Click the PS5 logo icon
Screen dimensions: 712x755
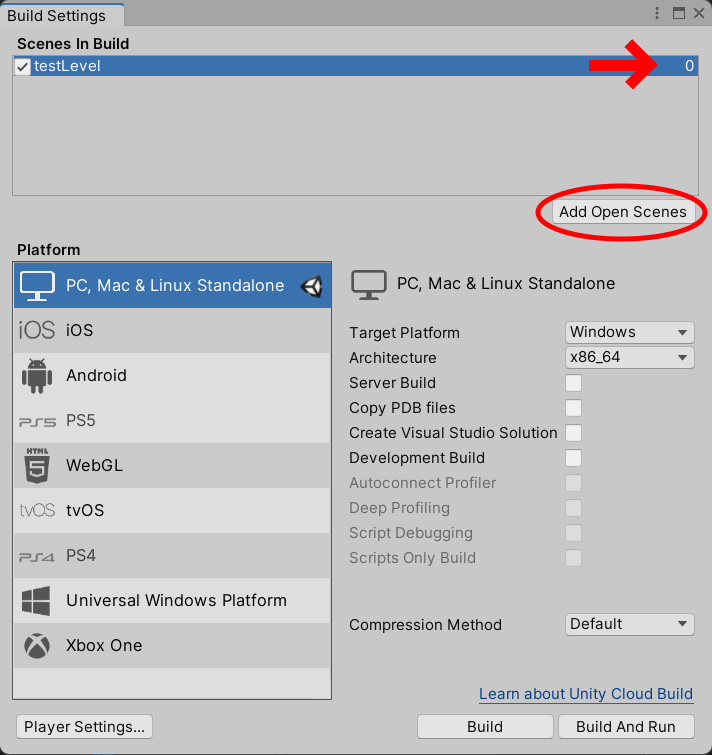[37, 422]
